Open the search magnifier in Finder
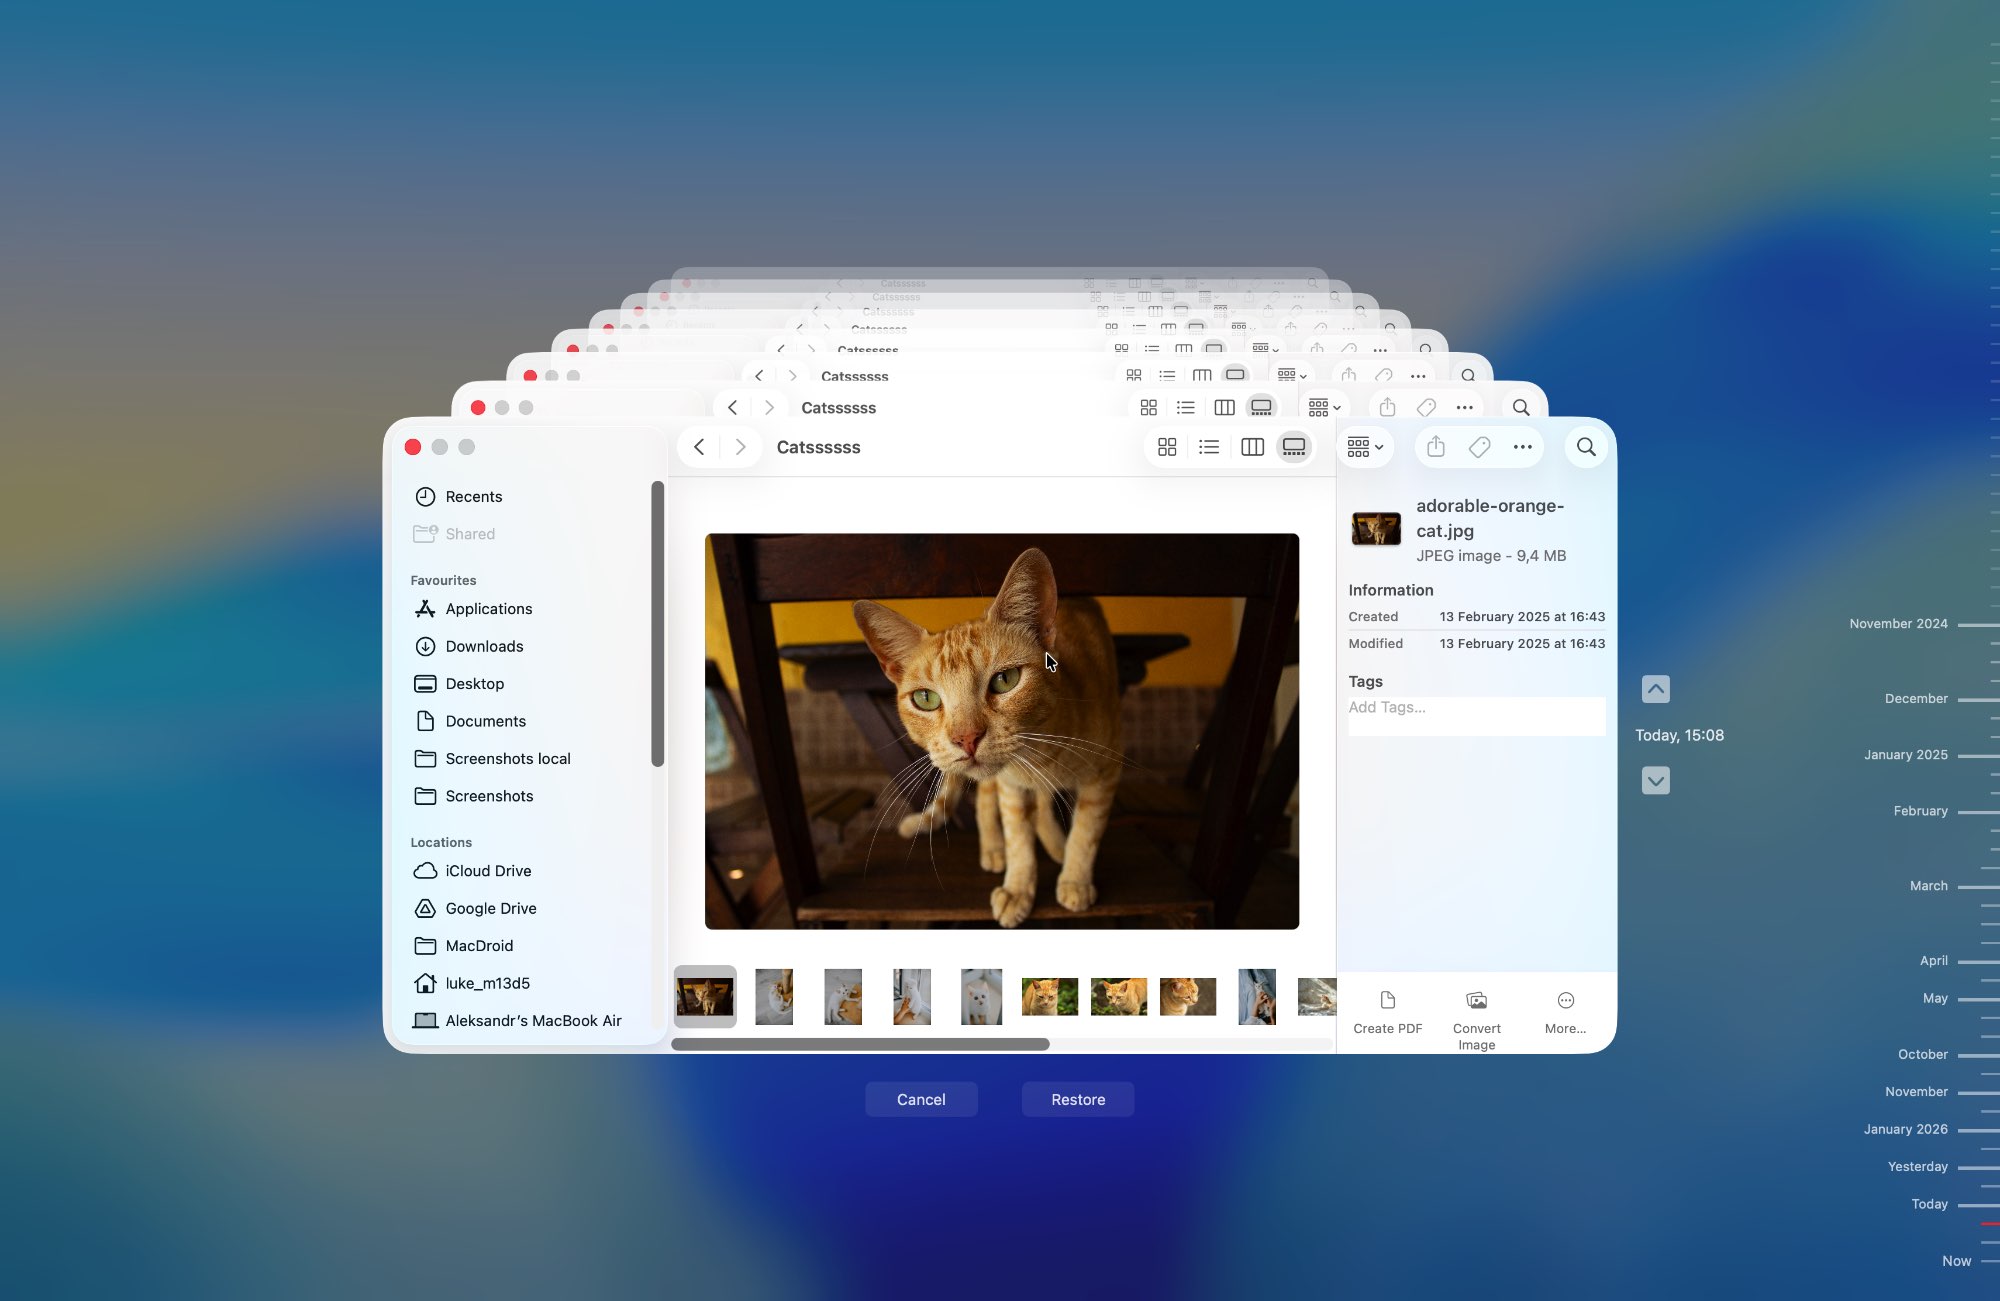The image size is (2000, 1301). tap(1586, 447)
